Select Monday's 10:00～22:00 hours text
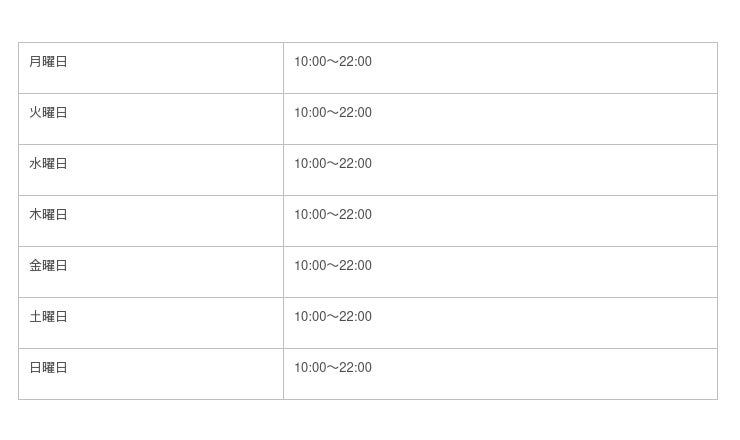Screen dimensions: 740x440 pos(333,61)
